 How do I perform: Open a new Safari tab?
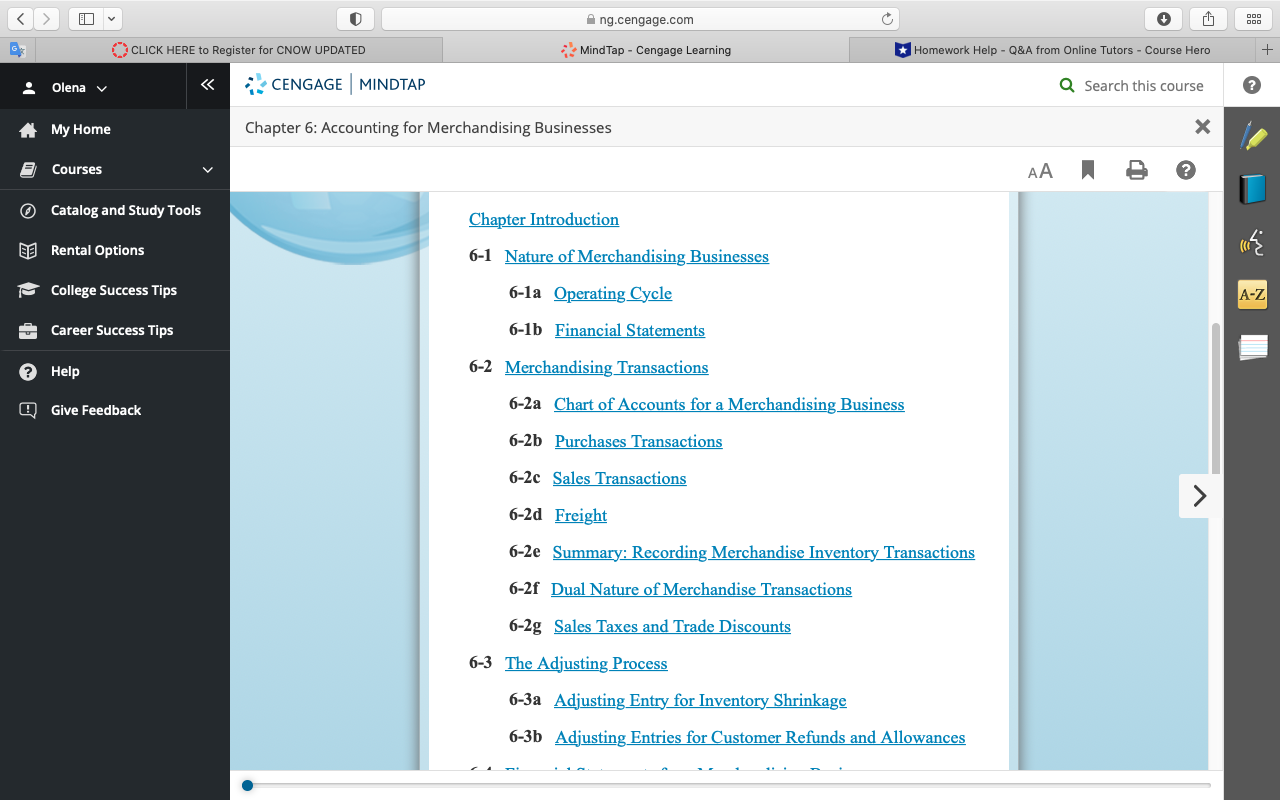click(1267, 50)
